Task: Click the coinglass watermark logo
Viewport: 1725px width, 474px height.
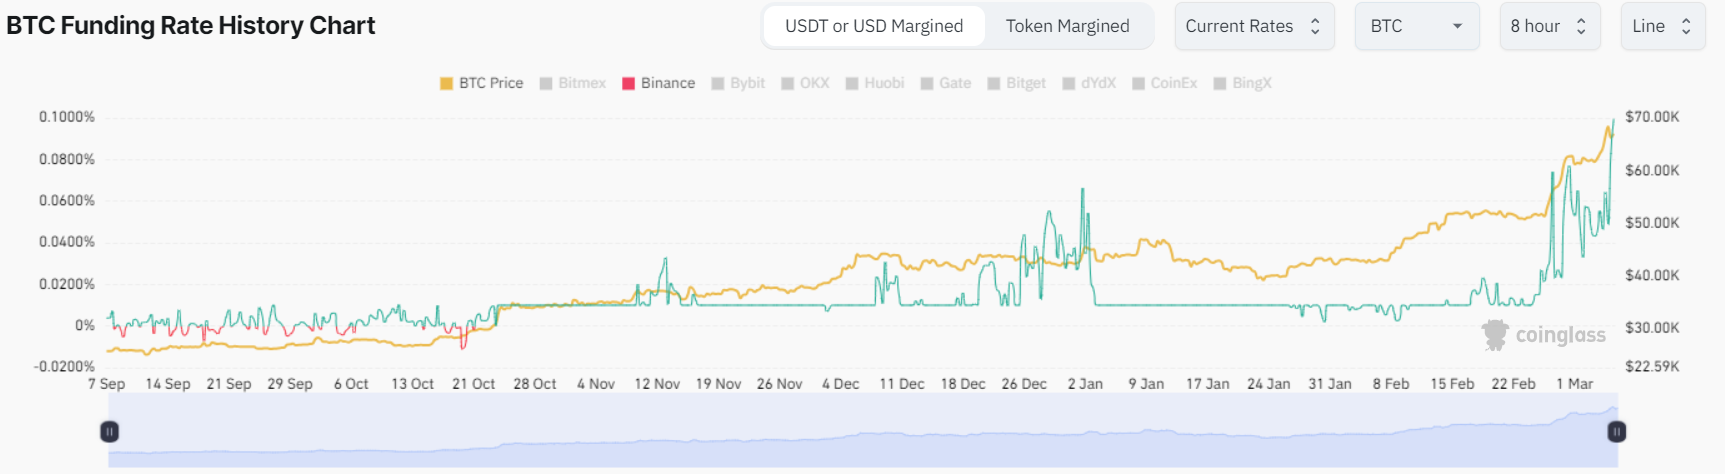Action: pos(1544,335)
